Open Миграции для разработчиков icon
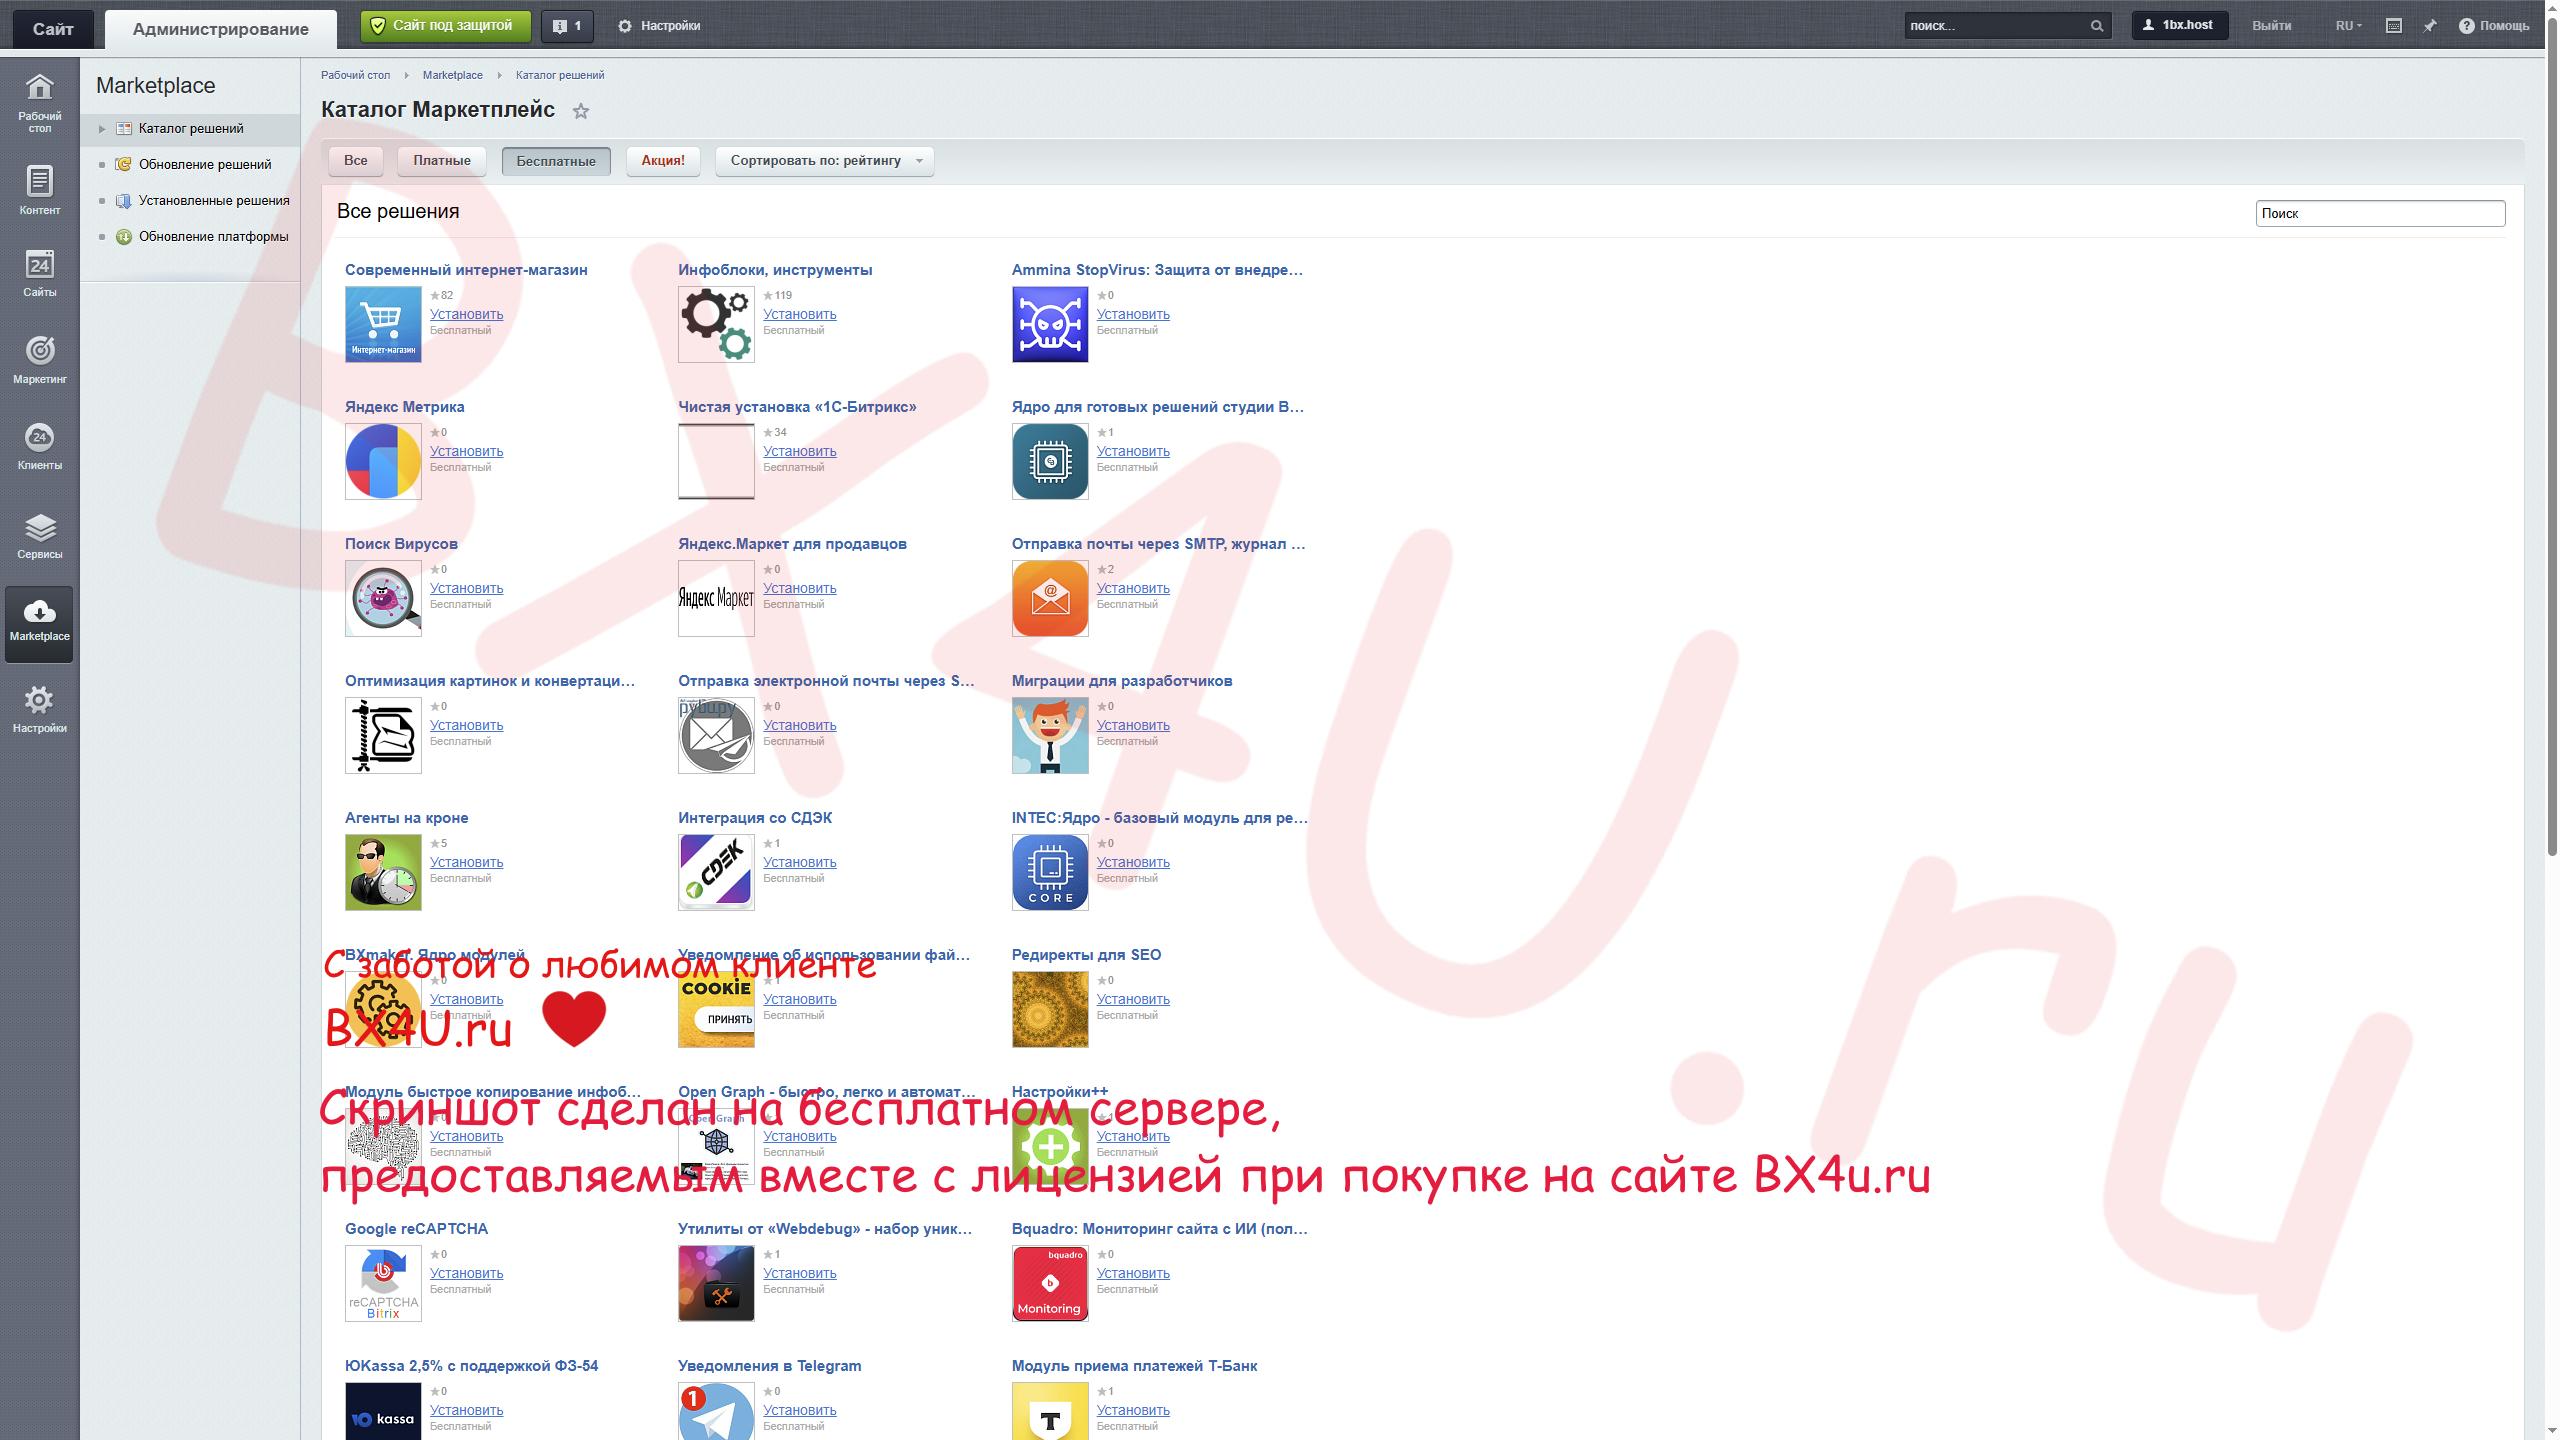 pos(1050,735)
